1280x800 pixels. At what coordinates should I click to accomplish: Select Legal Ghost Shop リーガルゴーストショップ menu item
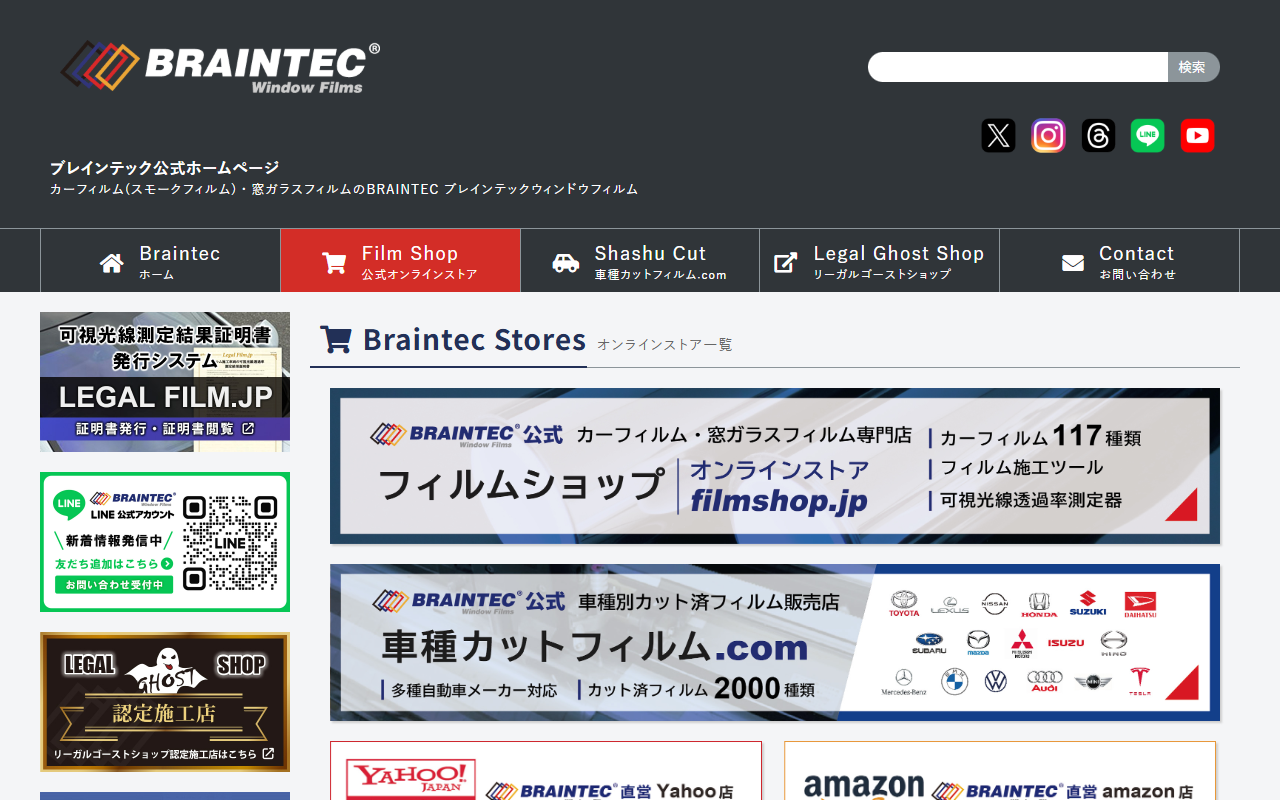tap(880, 260)
